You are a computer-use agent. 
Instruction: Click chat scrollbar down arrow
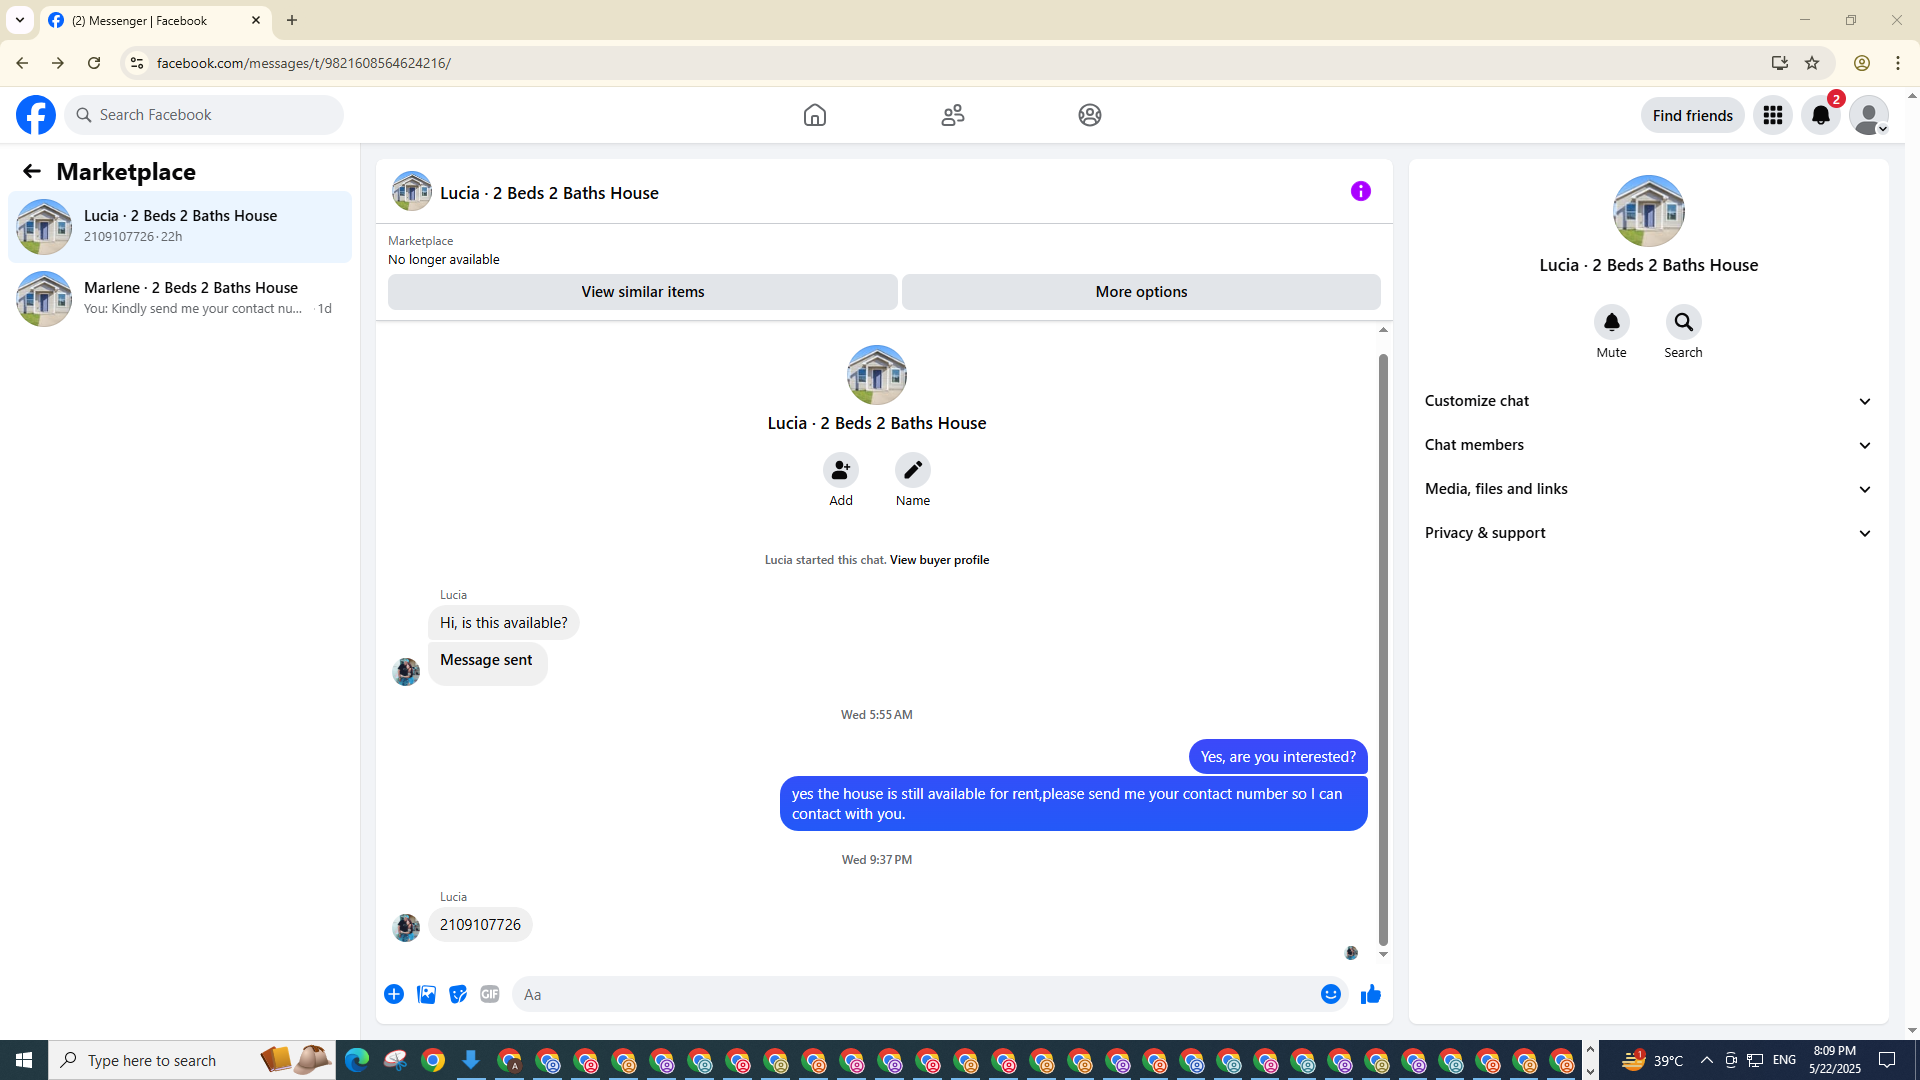point(1384,954)
